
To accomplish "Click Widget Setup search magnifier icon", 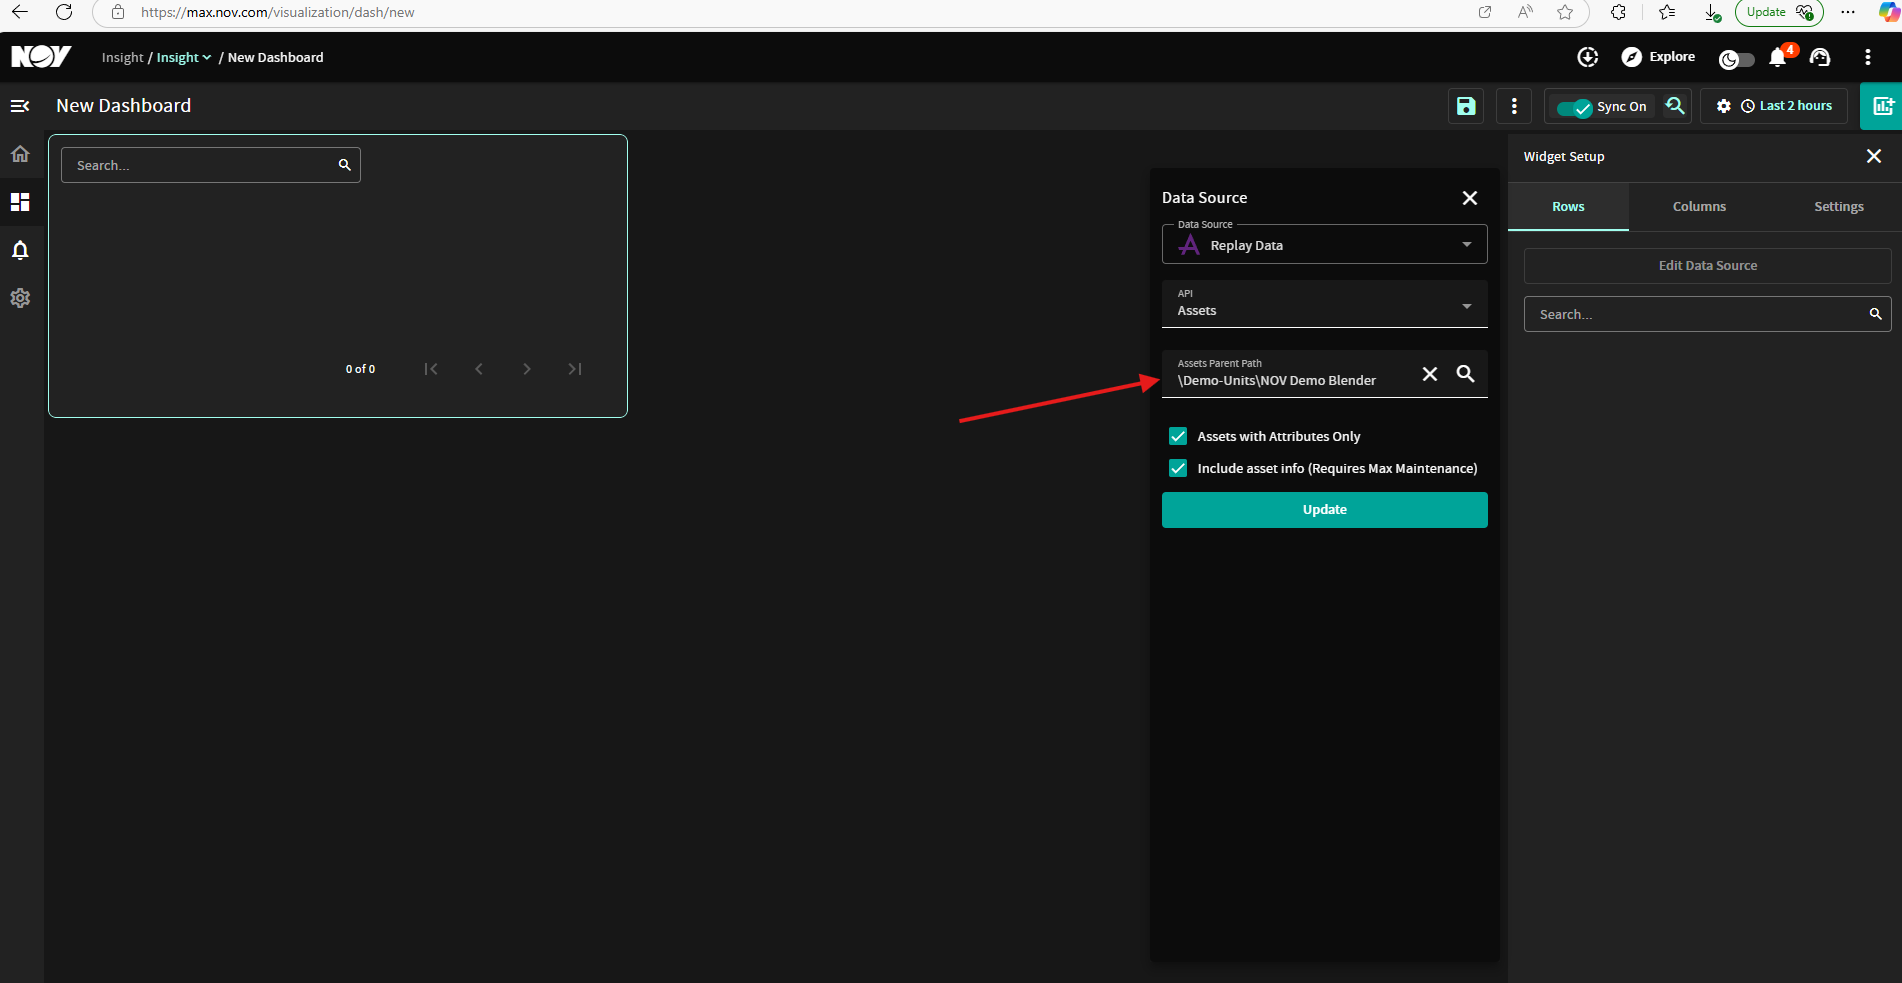I will click(x=1876, y=314).
